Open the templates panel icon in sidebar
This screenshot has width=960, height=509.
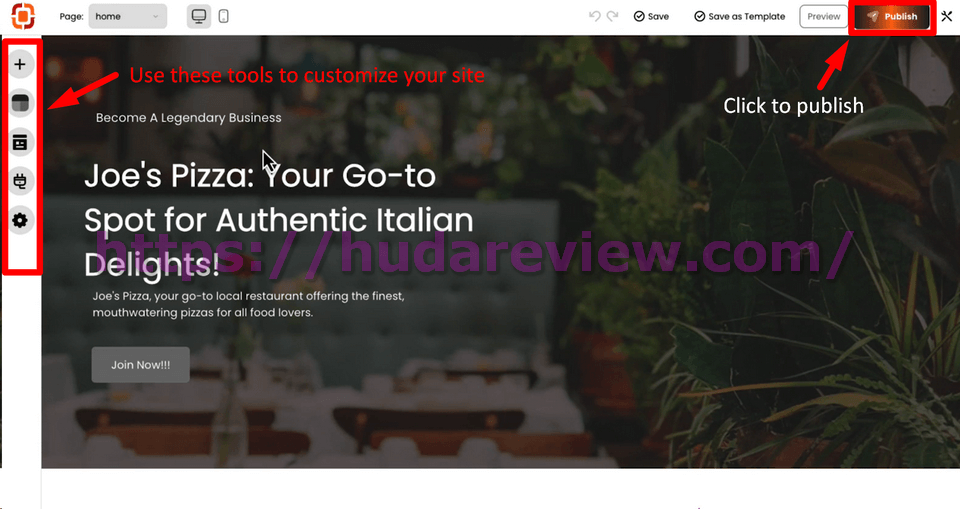(x=20, y=142)
